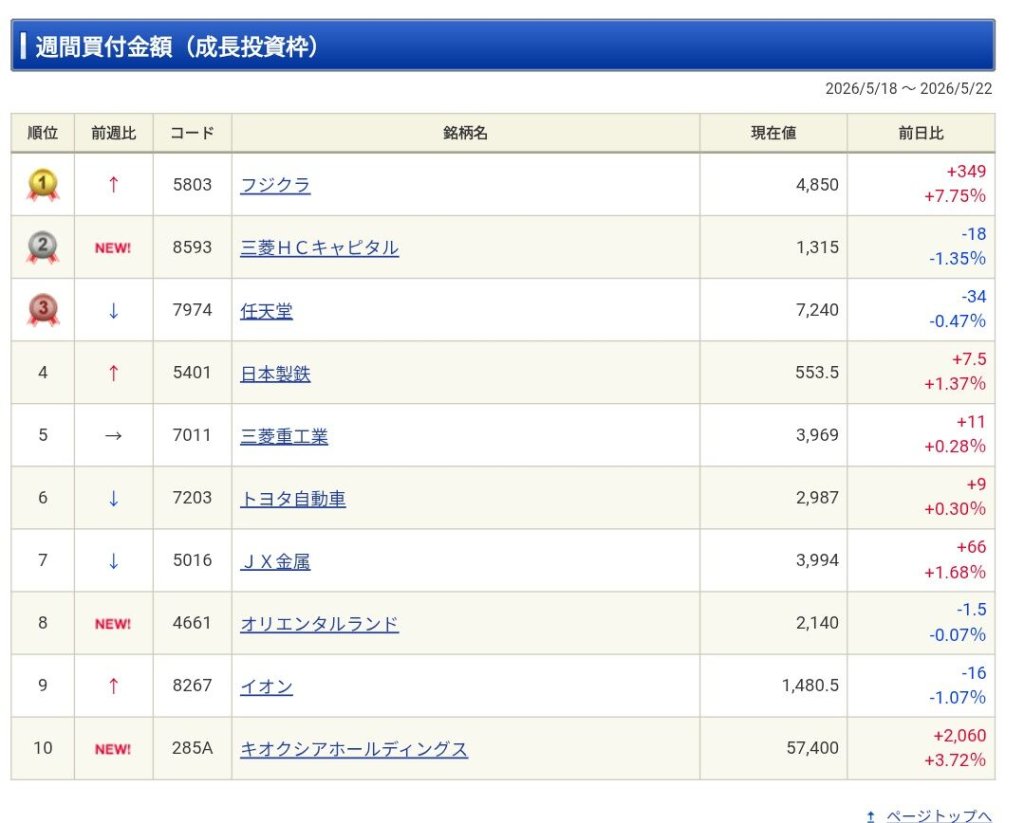
Task: Click the date range 2026/5/18 ～ 2026/5/22
Action: click(x=908, y=89)
